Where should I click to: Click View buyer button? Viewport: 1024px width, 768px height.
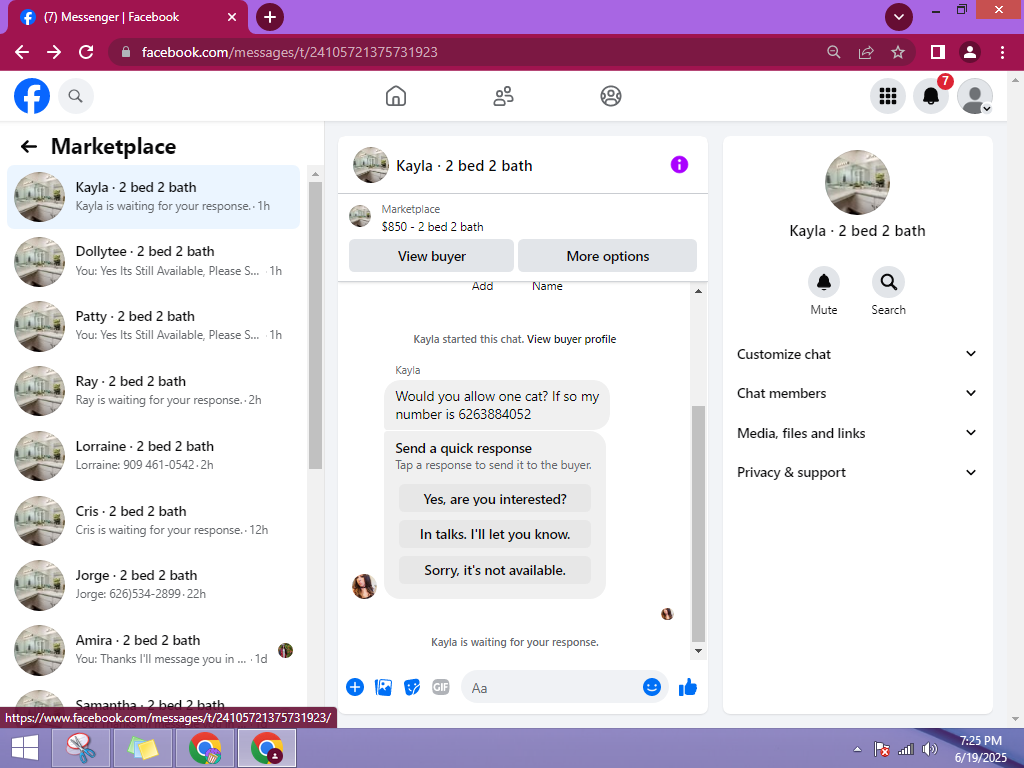[x=432, y=256]
